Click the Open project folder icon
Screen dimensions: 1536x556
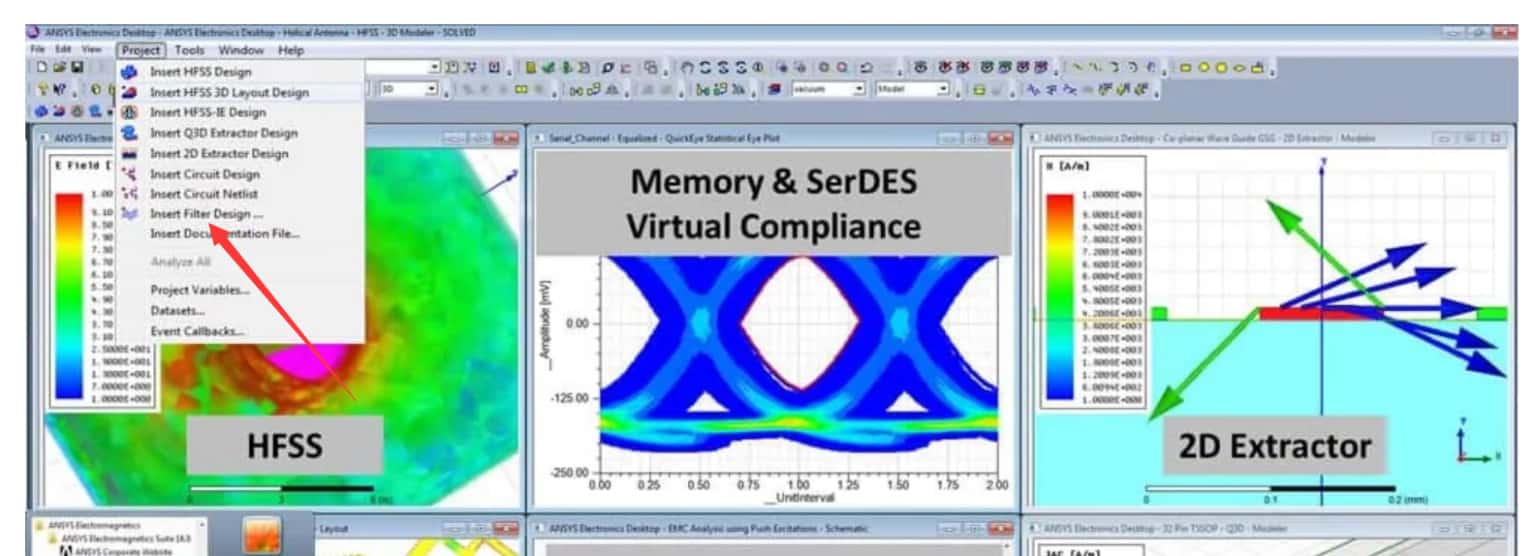point(59,67)
